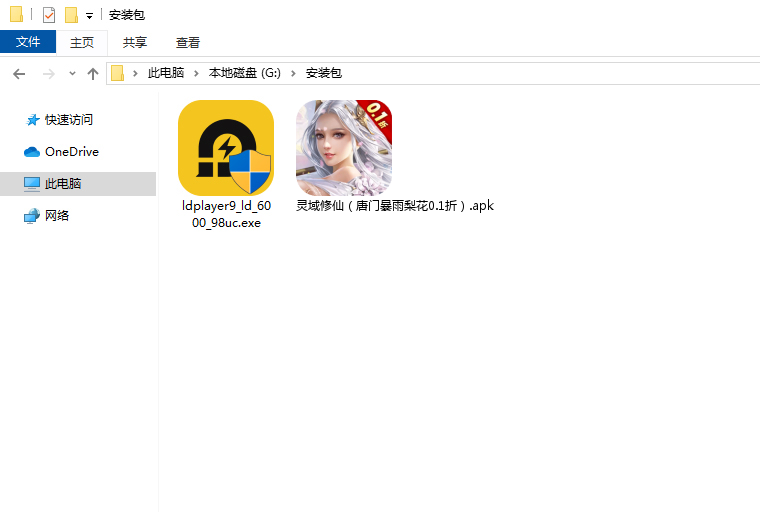Image resolution: width=760 pixels, height=512 pixels.
Task: Select 此电脑 in the left sidebar
Action: tap(63, 184)
